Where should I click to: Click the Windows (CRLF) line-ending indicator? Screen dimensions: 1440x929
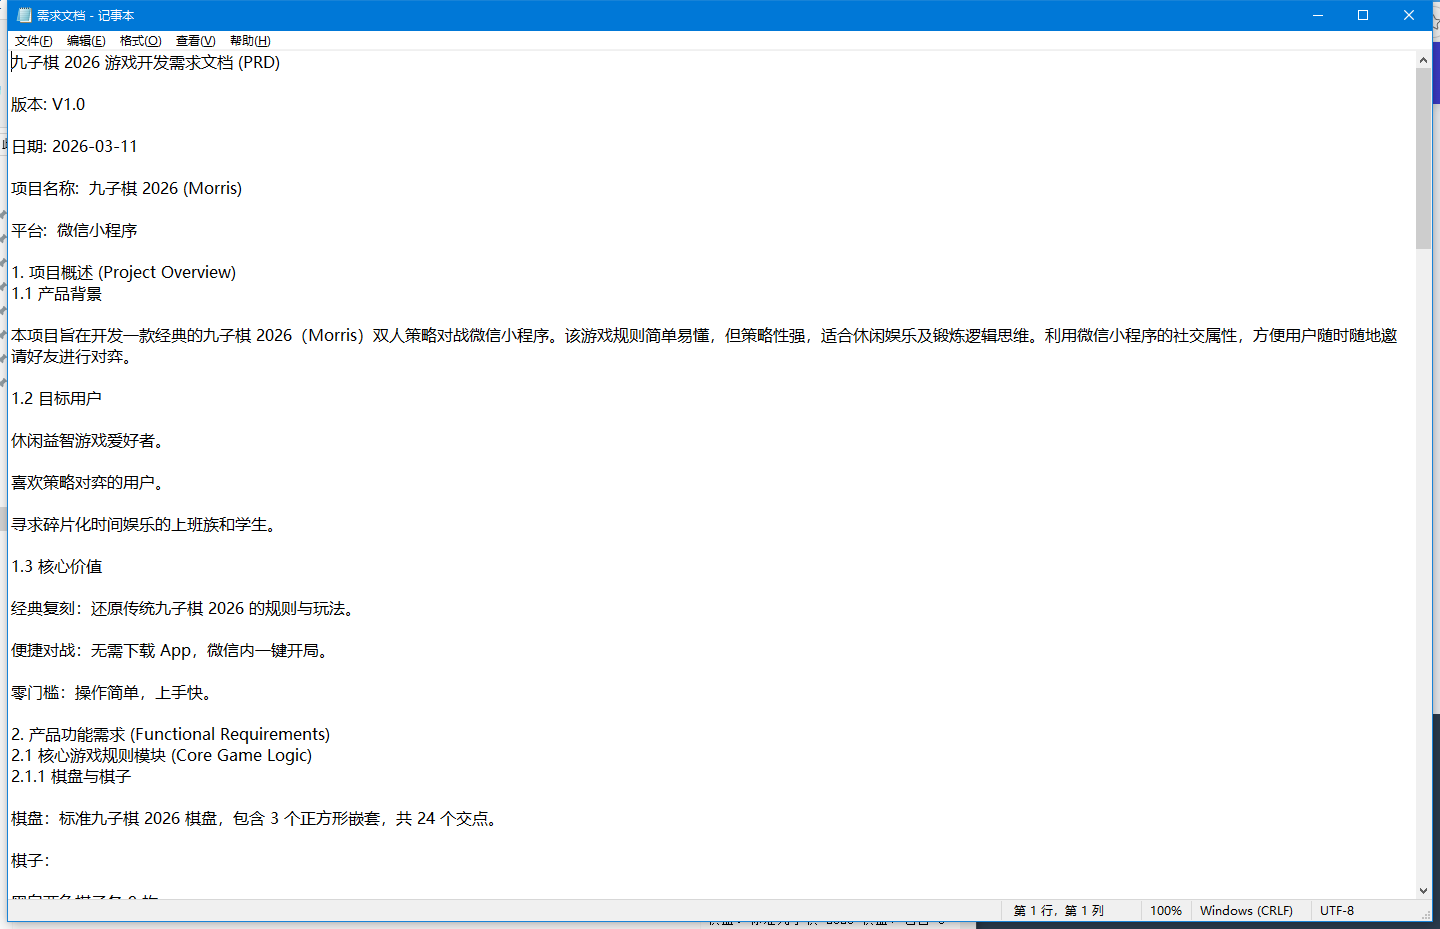coord(1247,910)
